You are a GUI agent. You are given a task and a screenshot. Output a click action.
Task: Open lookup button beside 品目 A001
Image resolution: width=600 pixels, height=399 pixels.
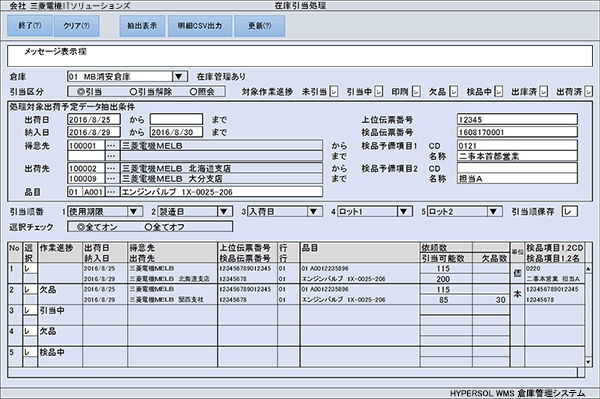(x=111, y=192)
